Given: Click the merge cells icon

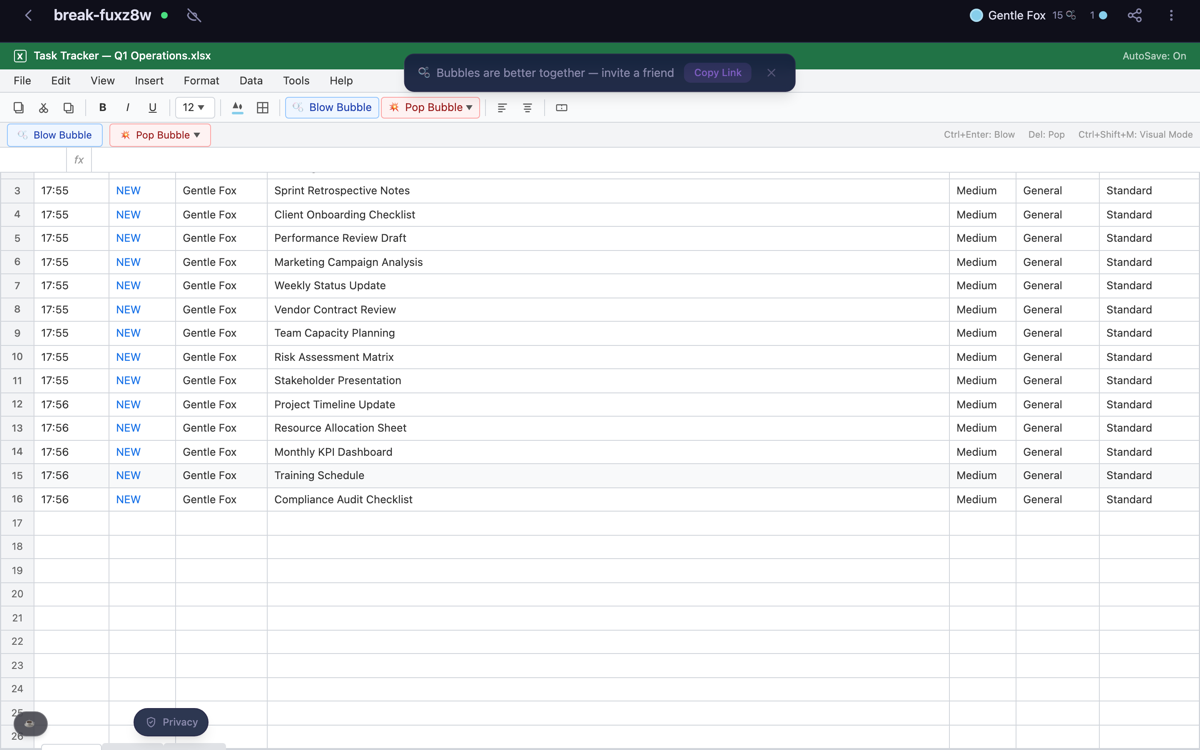Looking at the screenshot, I should [x=561, y=108].
